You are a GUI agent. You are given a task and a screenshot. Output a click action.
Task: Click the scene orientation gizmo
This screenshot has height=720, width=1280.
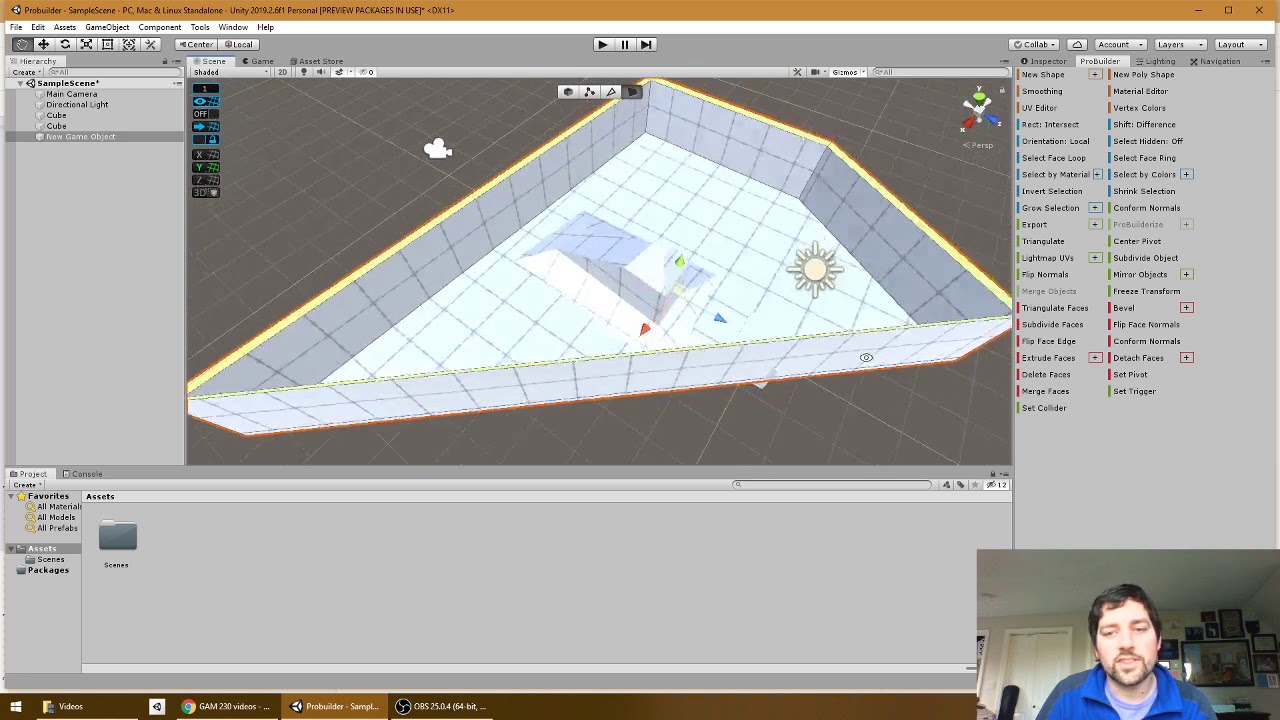pos(979,109)
